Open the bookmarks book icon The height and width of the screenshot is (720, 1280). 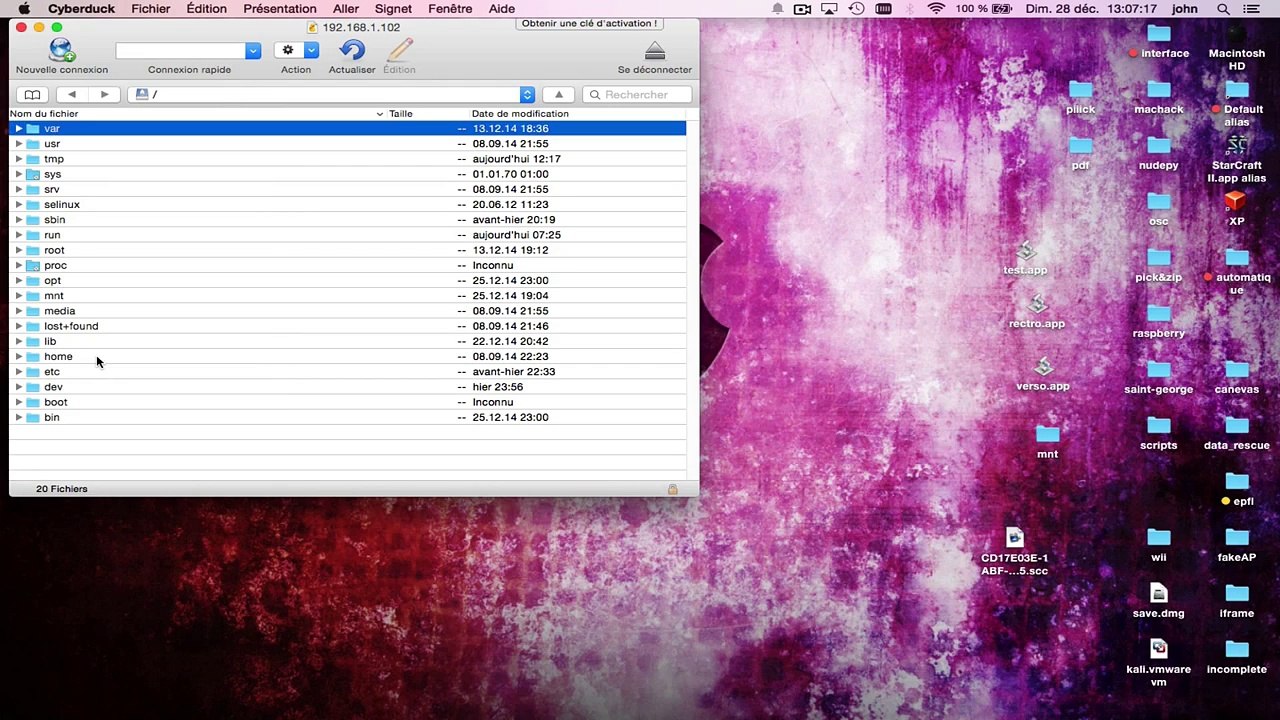coord(32,94)
